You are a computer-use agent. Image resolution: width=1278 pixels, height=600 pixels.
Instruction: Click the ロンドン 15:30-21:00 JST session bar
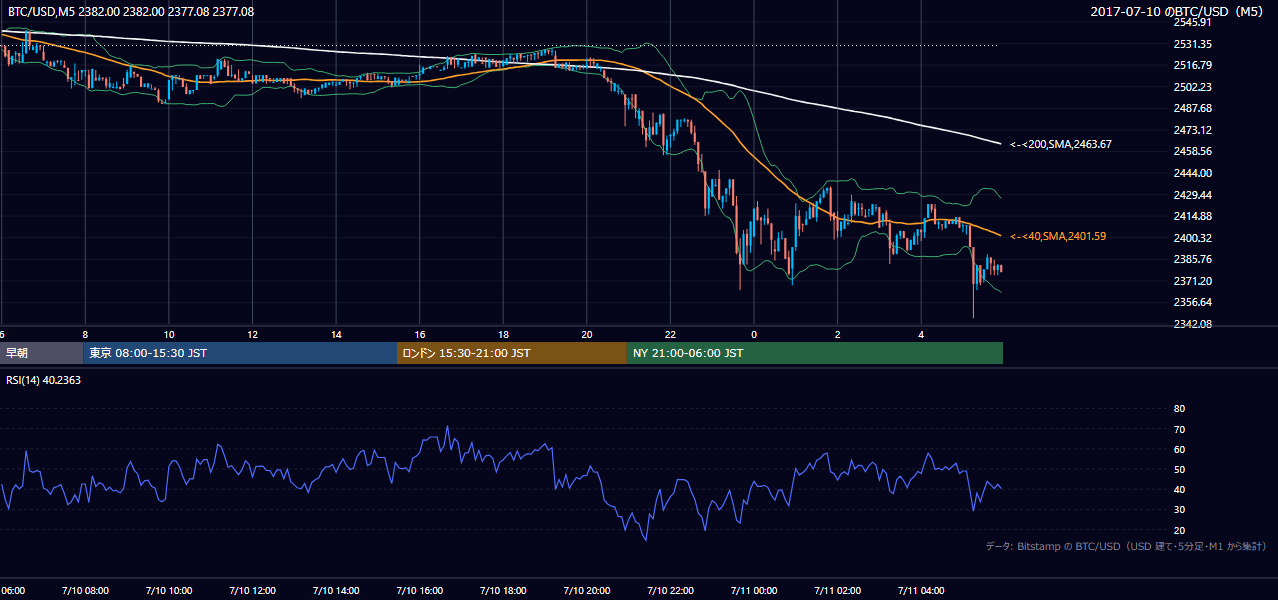point(511,353)
